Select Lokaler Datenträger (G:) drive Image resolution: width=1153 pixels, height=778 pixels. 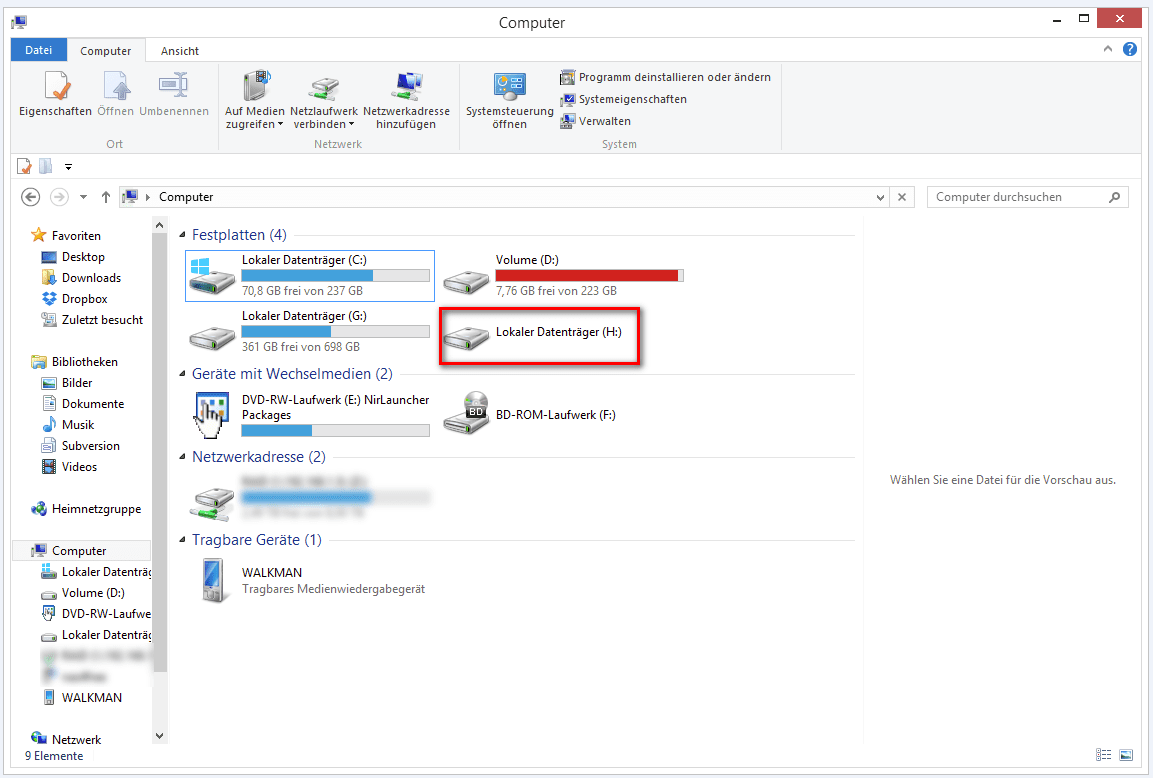[310, 332]
